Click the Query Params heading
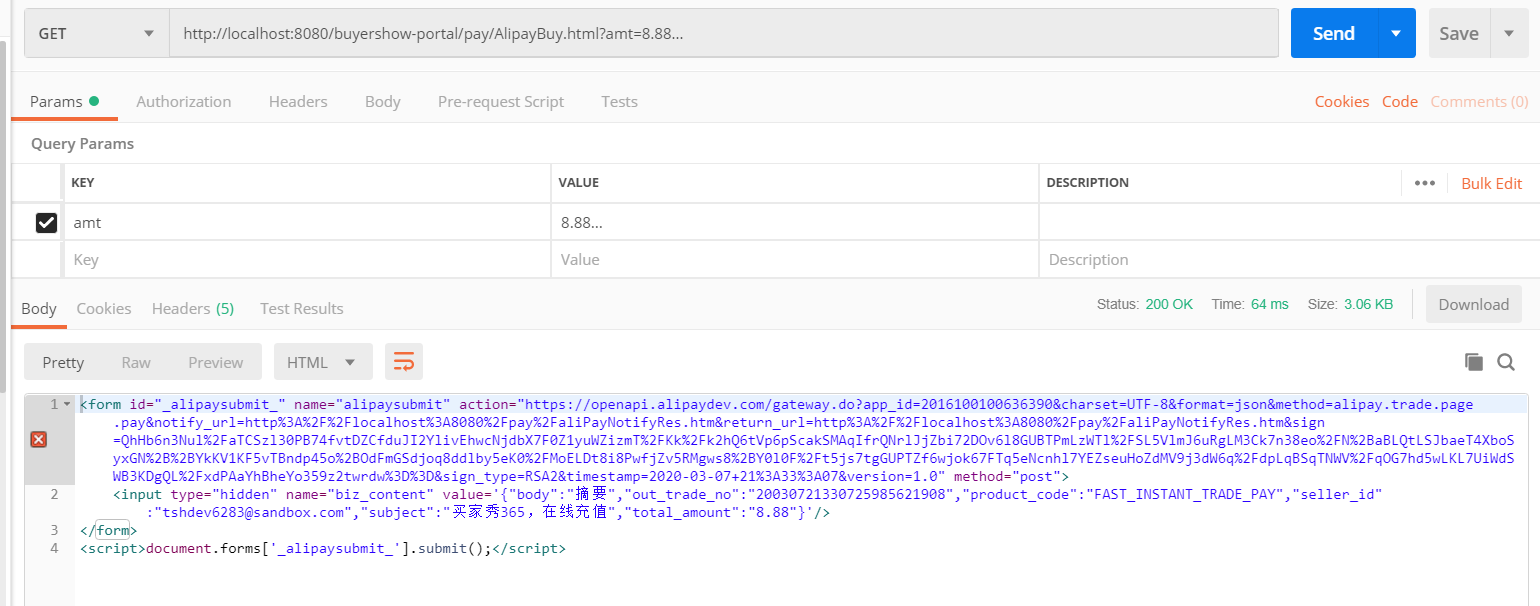Screen dimensions: 1540x606 (82, 143)
